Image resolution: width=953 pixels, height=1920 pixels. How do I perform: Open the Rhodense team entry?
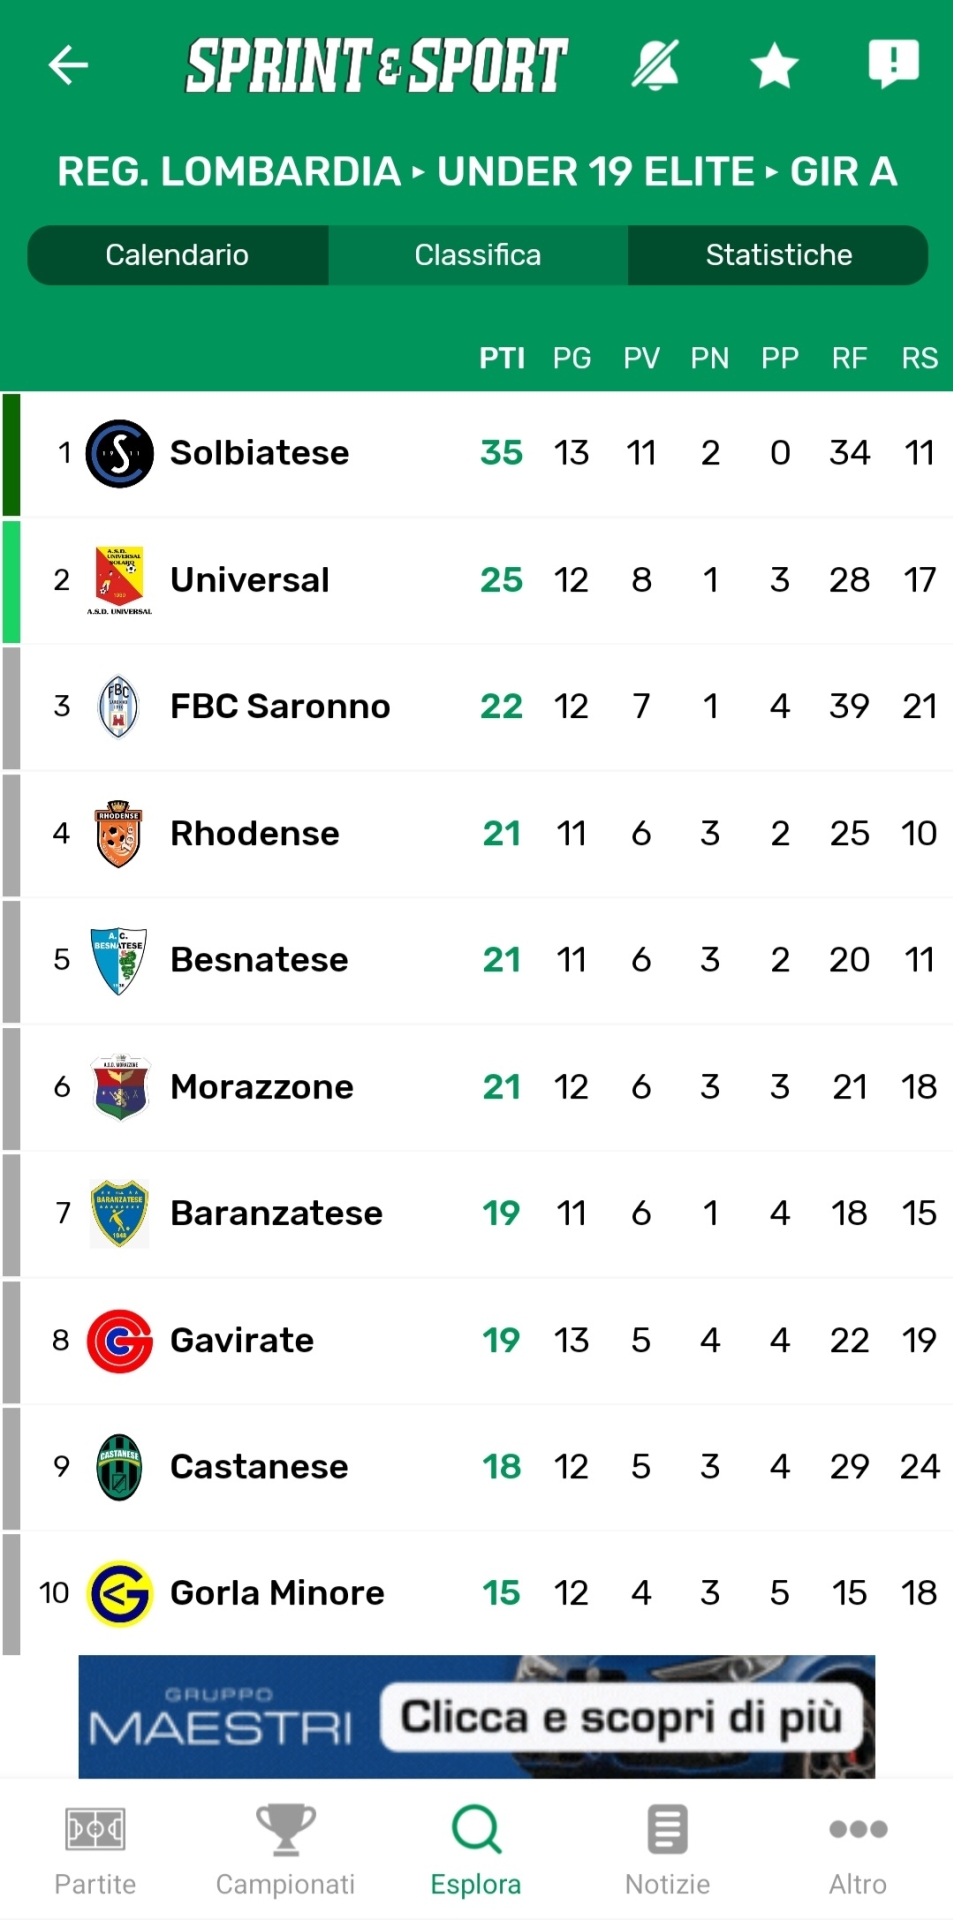point(255,833)
